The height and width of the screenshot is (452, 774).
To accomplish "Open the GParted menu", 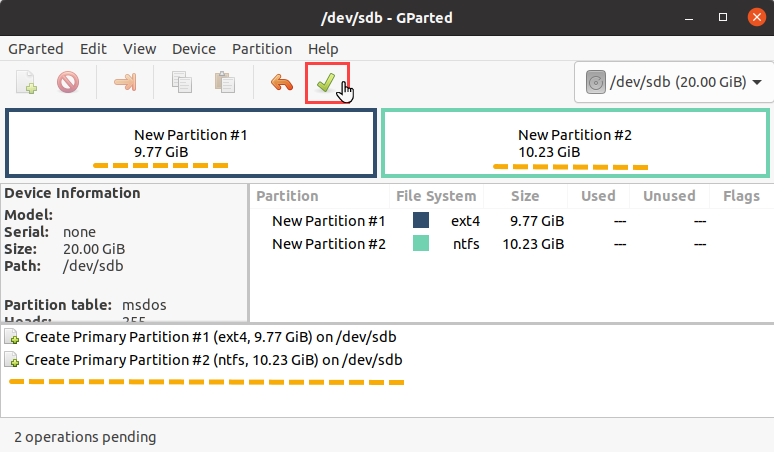I will (36, 49).
